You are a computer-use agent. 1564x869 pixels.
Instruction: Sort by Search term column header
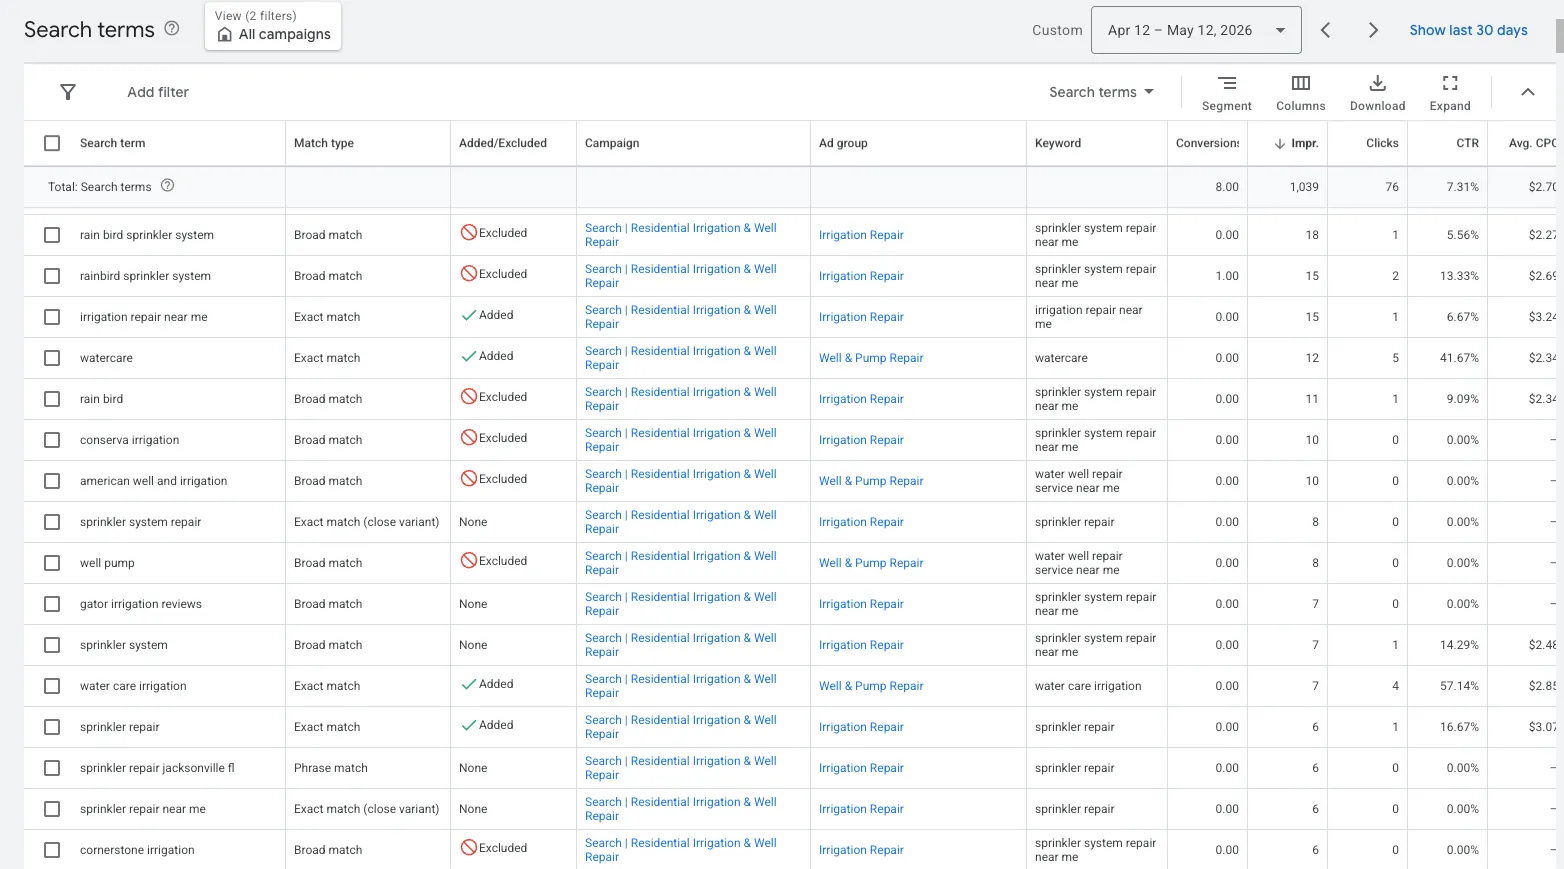pyautogui.click(x=113, y=143)
